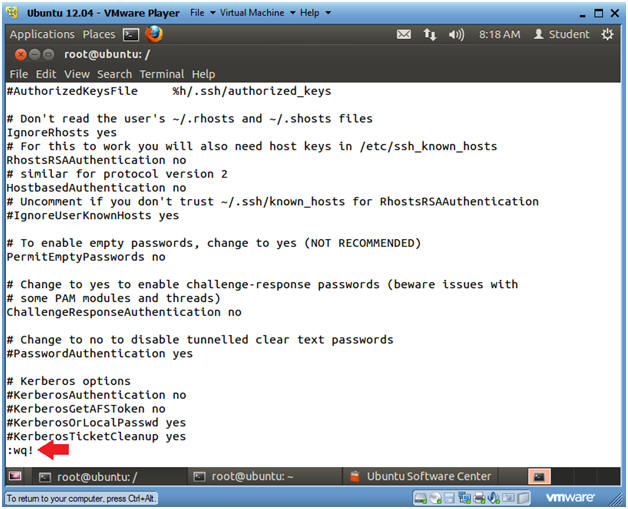
Task: Open the Terminal menu in menu bar
Action: (x=161, y=74)
